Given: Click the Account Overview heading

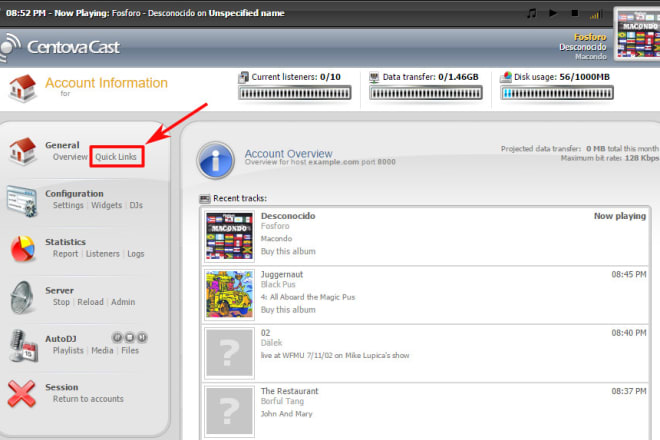Looking at the screenshot, I should click(289, 154).
